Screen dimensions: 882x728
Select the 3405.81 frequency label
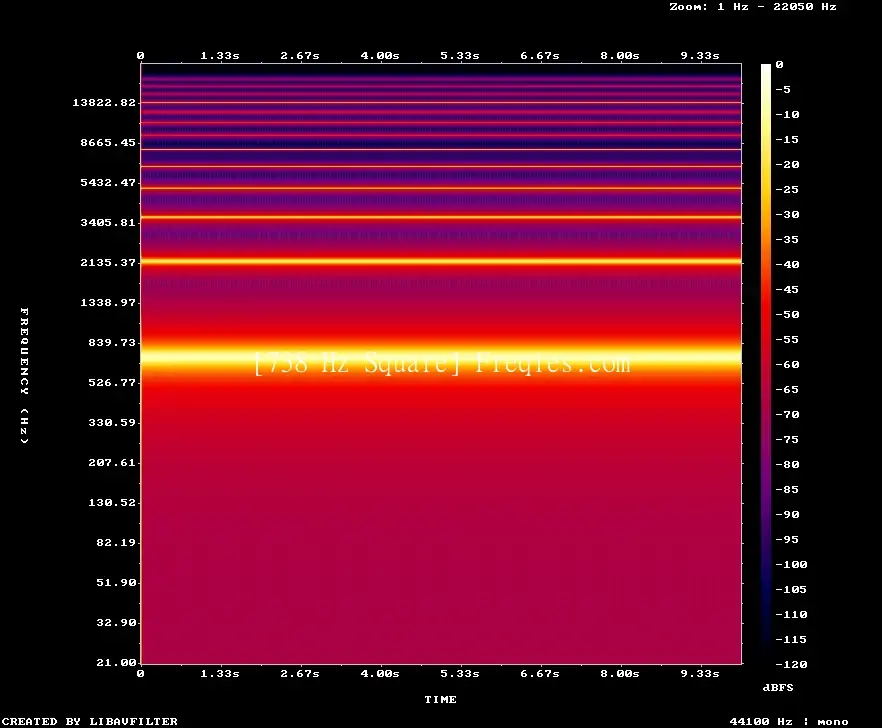click(x=108, y=222)
